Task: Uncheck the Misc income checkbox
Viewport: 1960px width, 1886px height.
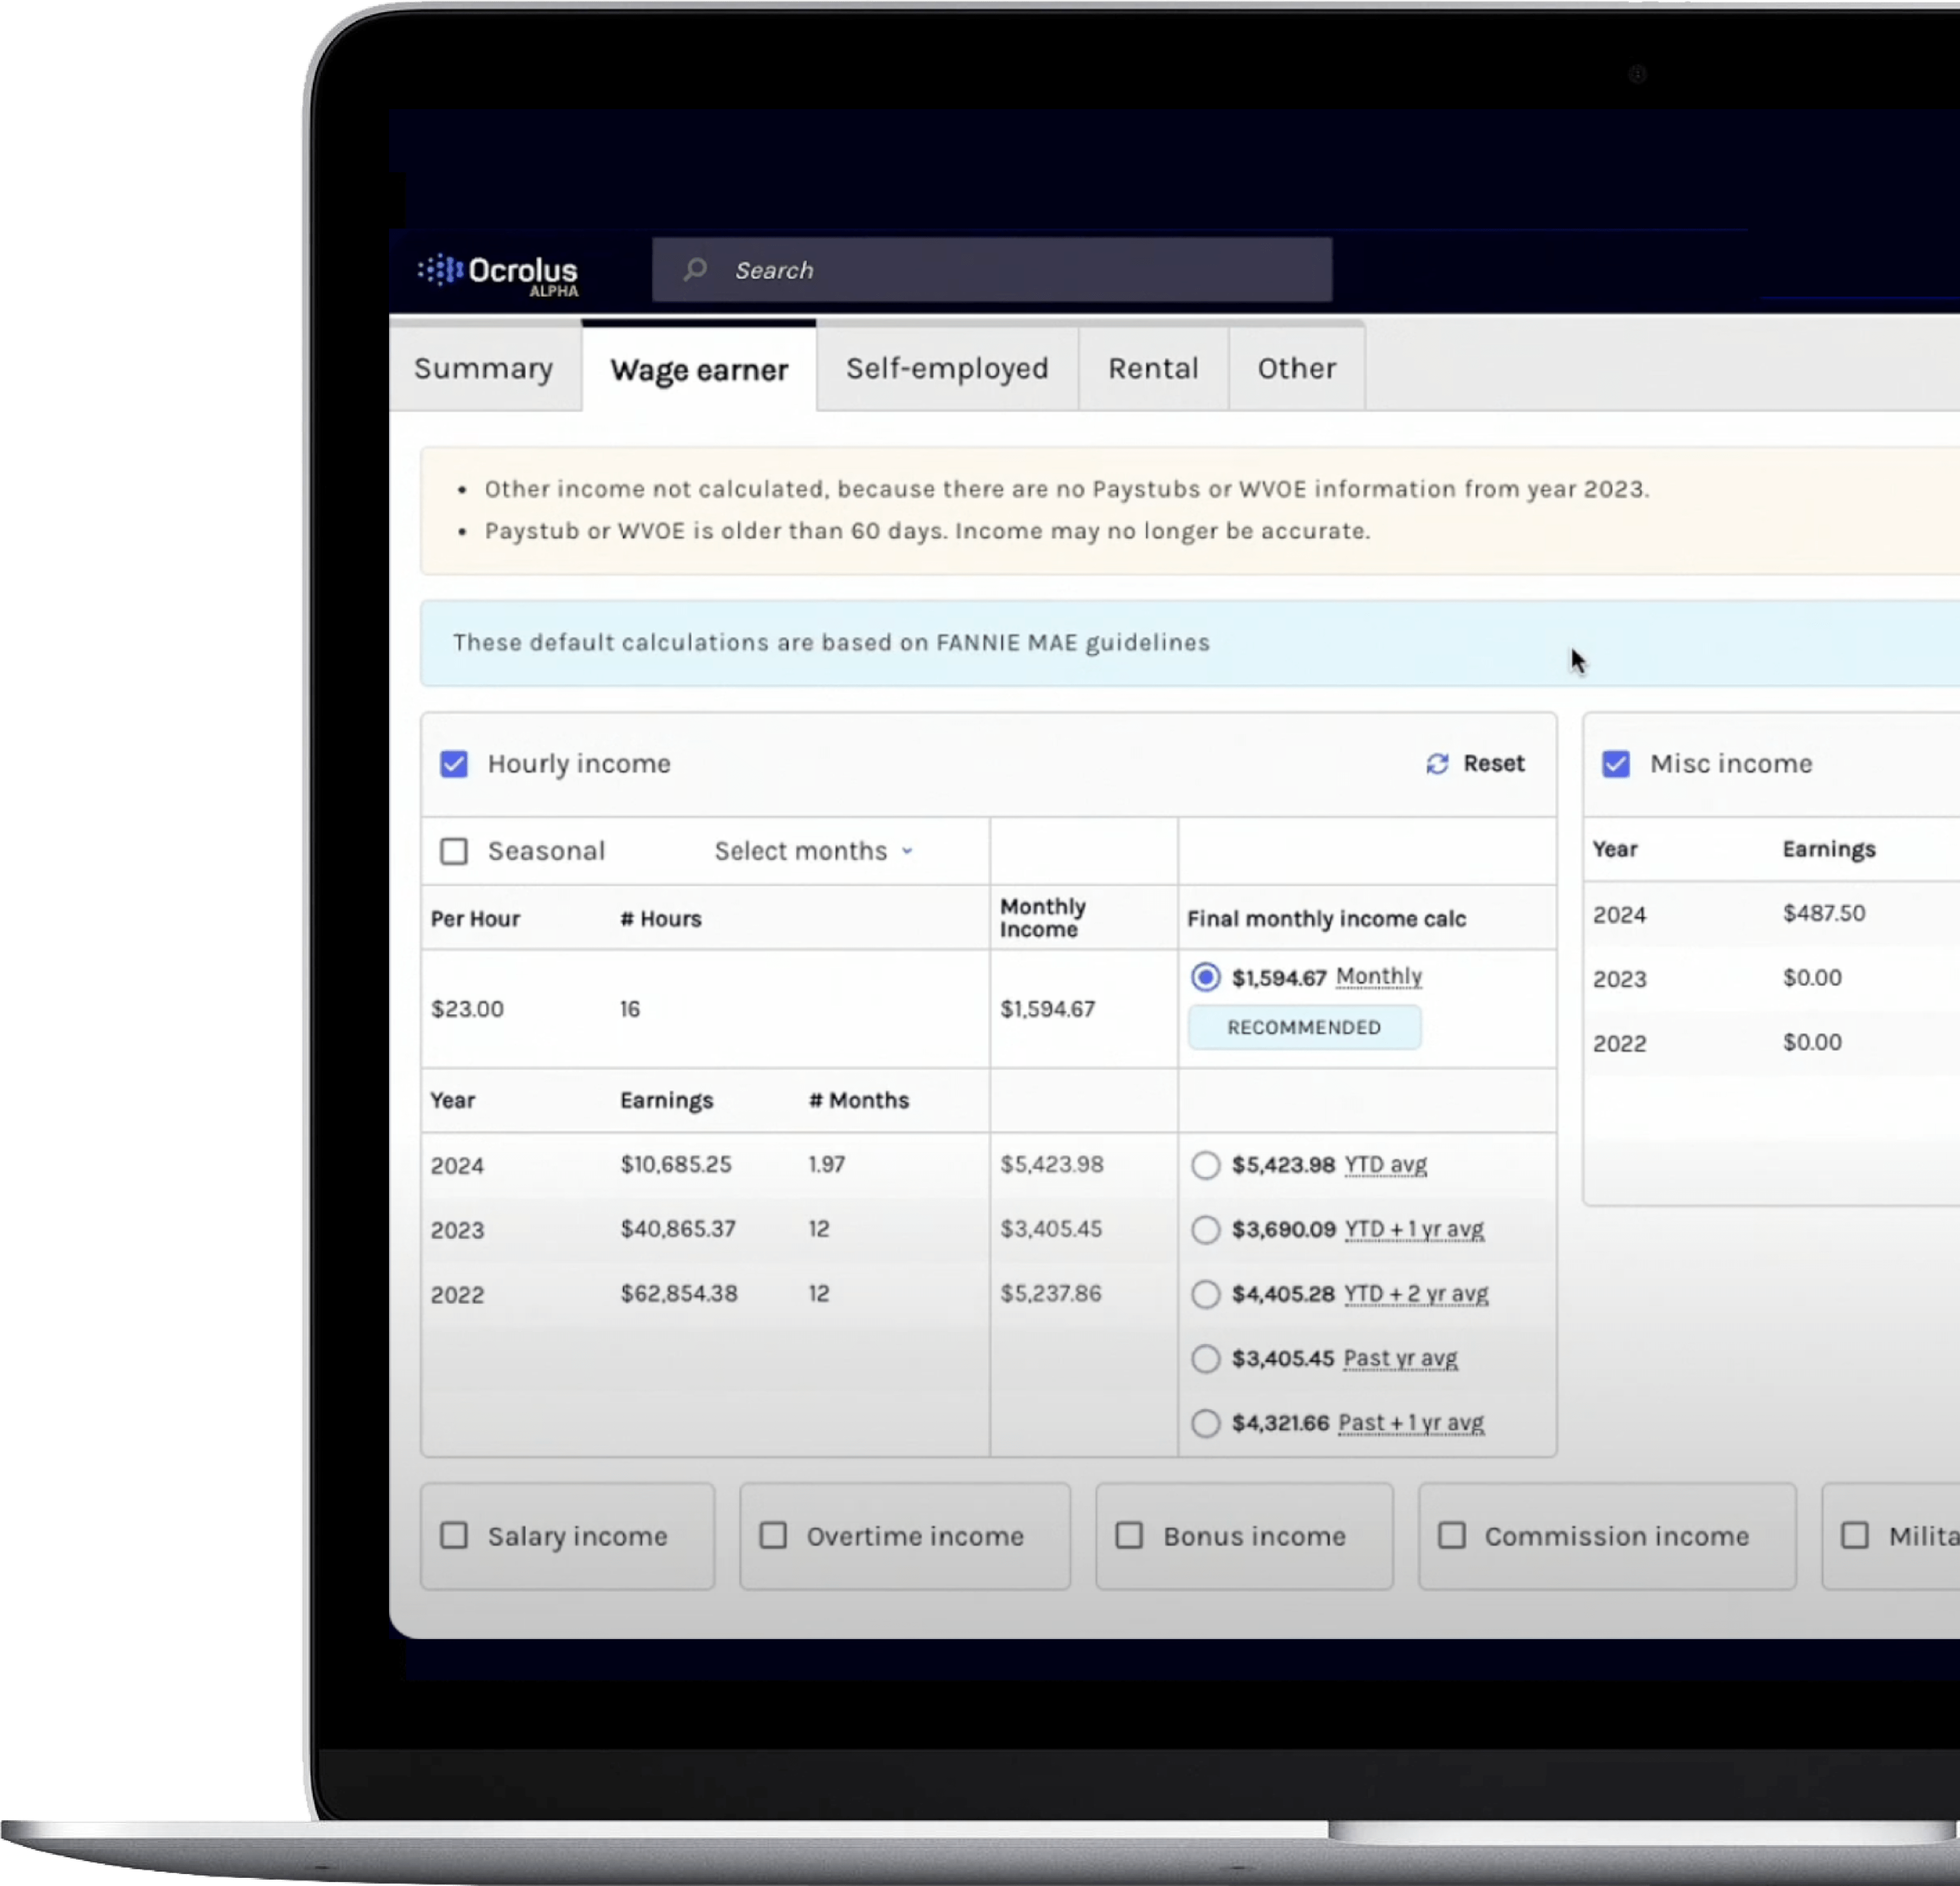Action: tap(1616, 764)
